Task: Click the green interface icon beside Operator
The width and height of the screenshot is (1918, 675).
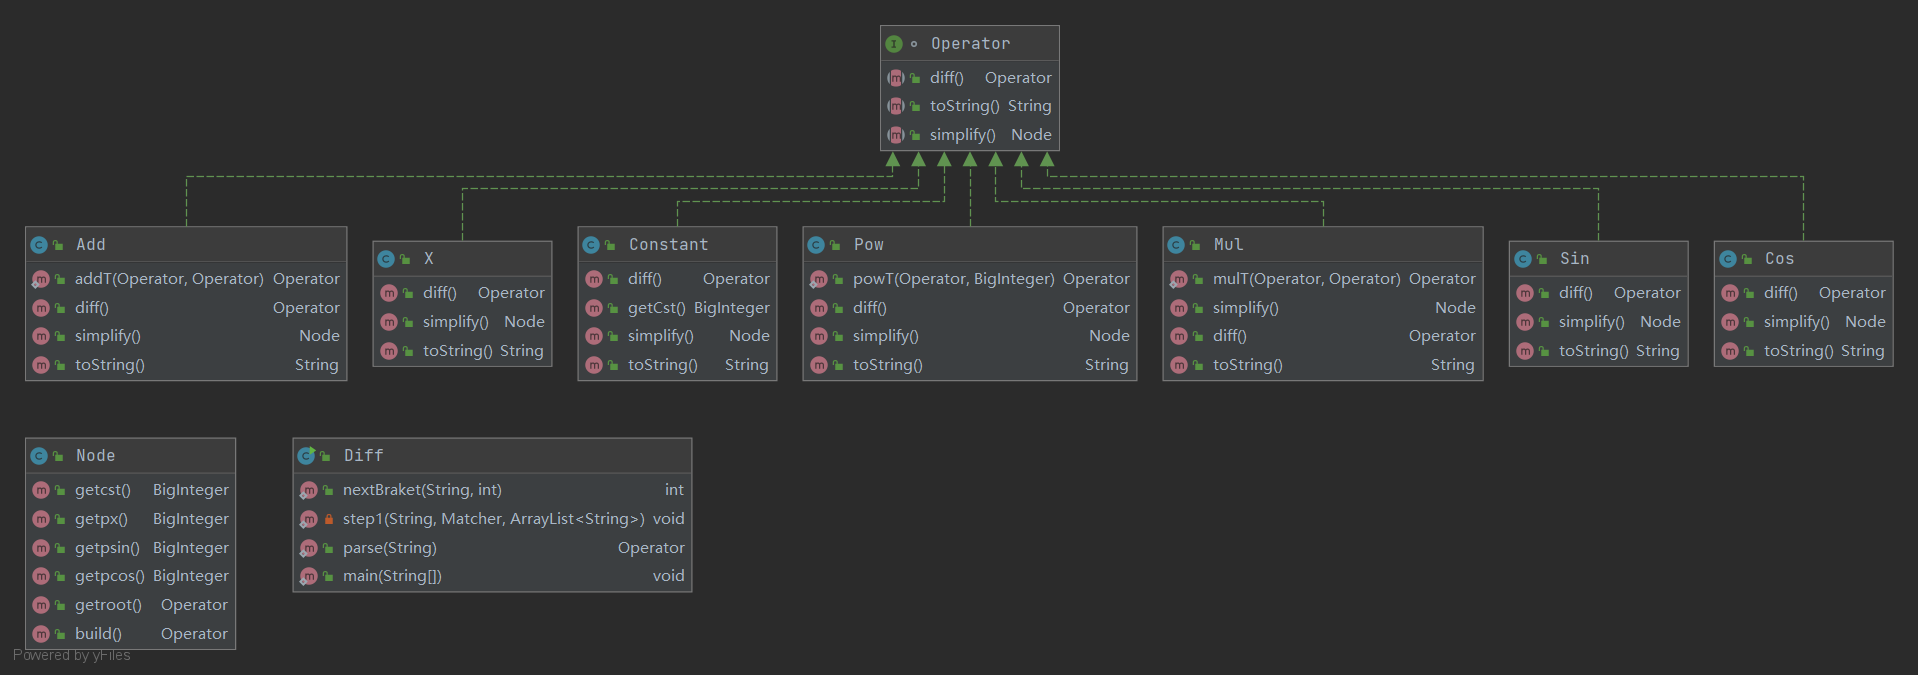Action: pyautogui.click(x=894, y=44)
